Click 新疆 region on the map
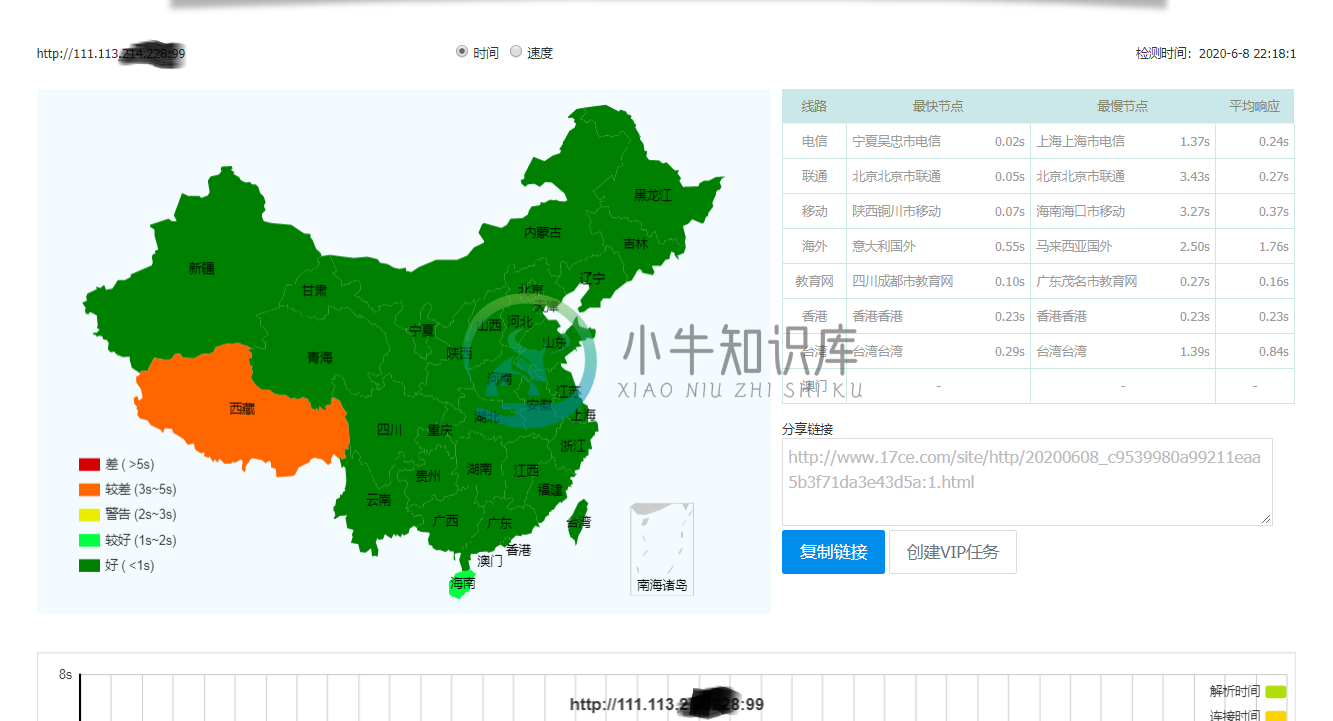This screenshot has width=1333, height=721. point(202,268)
